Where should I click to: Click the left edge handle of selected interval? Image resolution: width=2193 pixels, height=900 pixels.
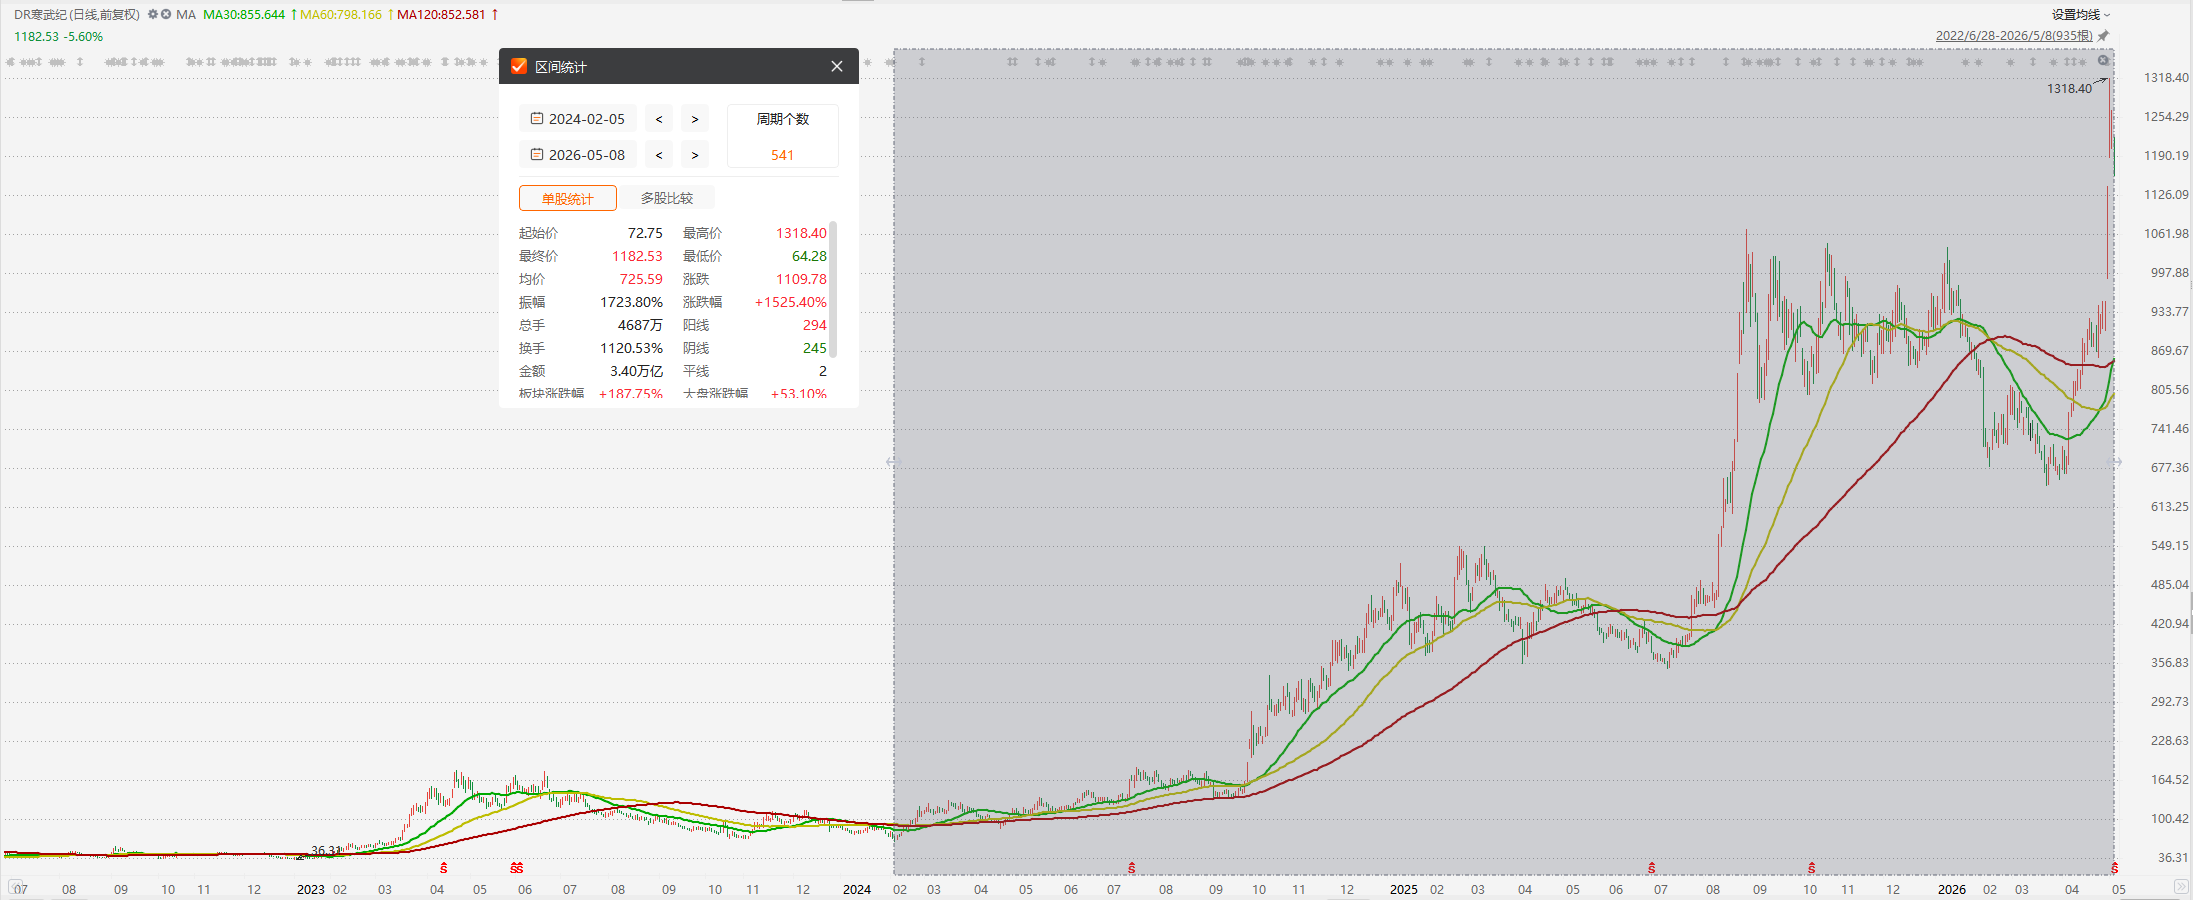tap(892, 462)
